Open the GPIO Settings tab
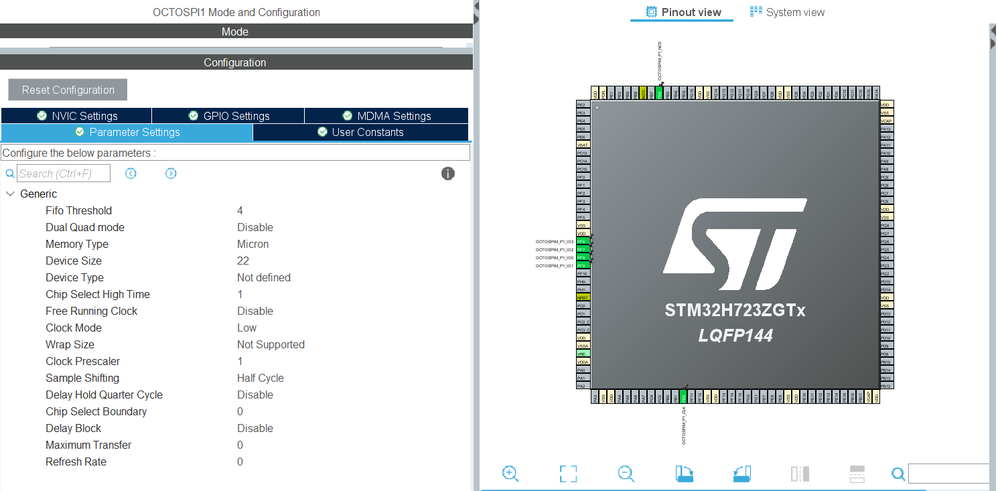Image resolution: width=998 pixels, height=491 pixels. [228, 116]
